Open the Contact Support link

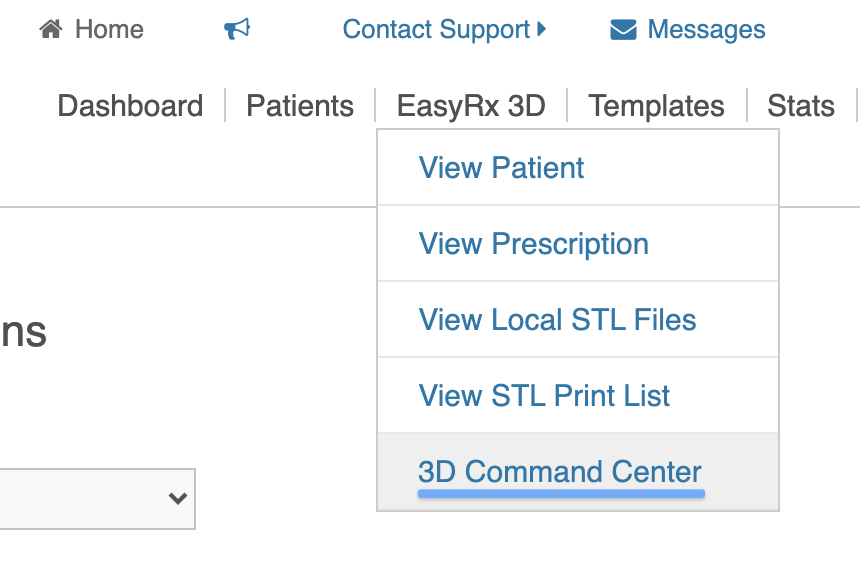click(x=436, y=30)
